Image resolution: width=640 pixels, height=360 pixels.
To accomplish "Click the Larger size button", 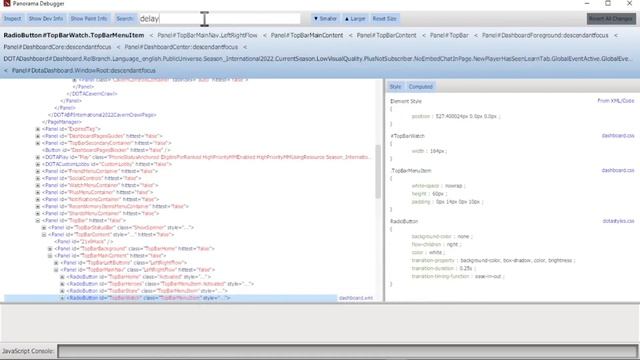I will (355, 19).
